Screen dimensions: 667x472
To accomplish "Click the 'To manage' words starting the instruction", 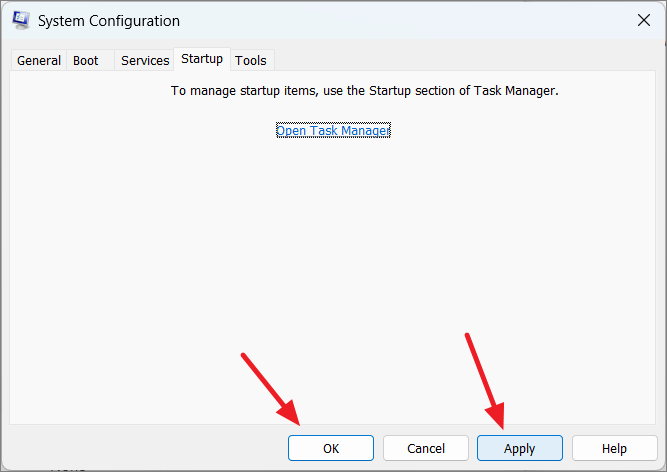I will [x=203, y=91].
